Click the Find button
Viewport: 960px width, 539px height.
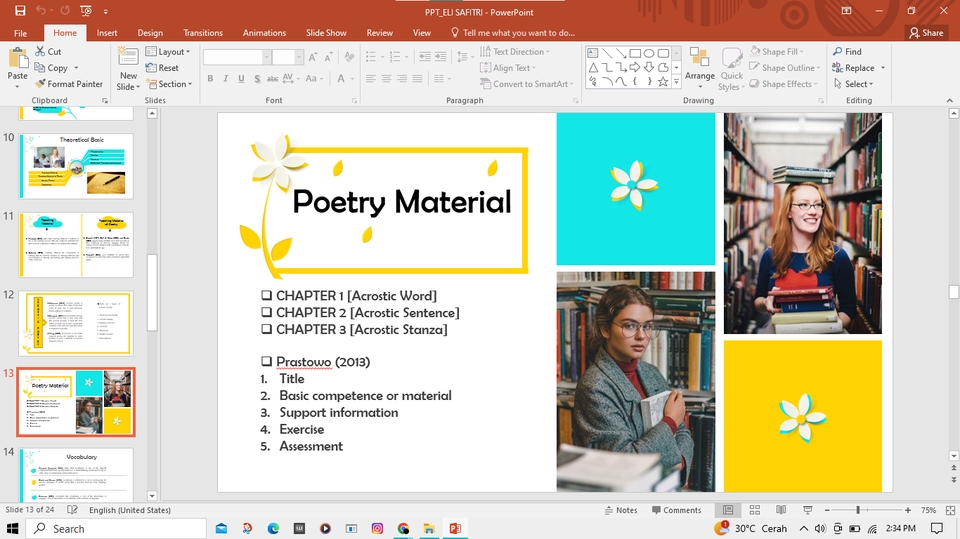pos(847,52)
